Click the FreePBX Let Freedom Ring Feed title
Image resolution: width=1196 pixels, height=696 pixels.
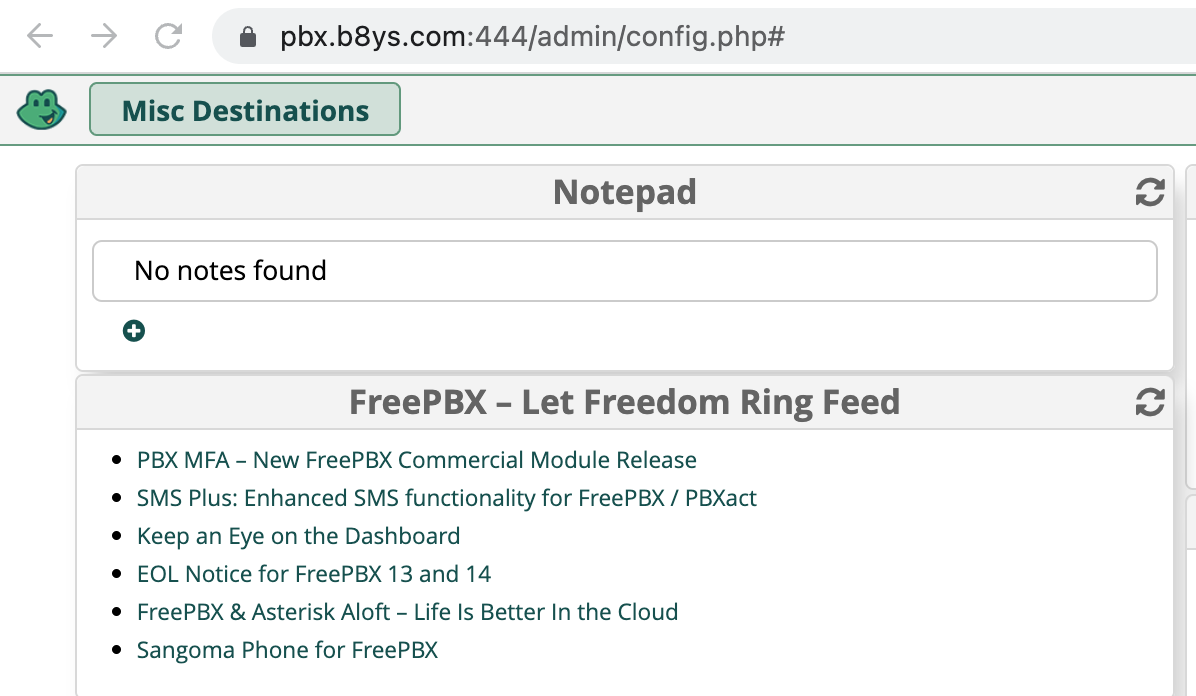pos(624,402)
